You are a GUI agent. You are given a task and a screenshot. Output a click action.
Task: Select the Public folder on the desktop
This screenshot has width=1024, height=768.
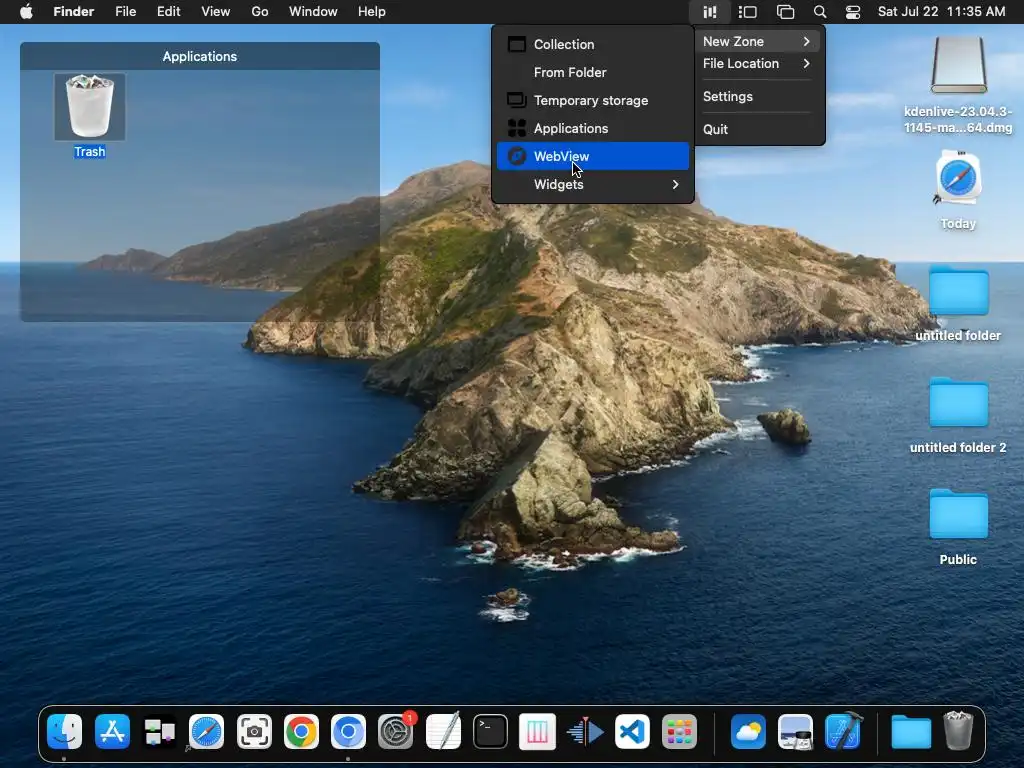pyautogui.click(x=958, y=516)
